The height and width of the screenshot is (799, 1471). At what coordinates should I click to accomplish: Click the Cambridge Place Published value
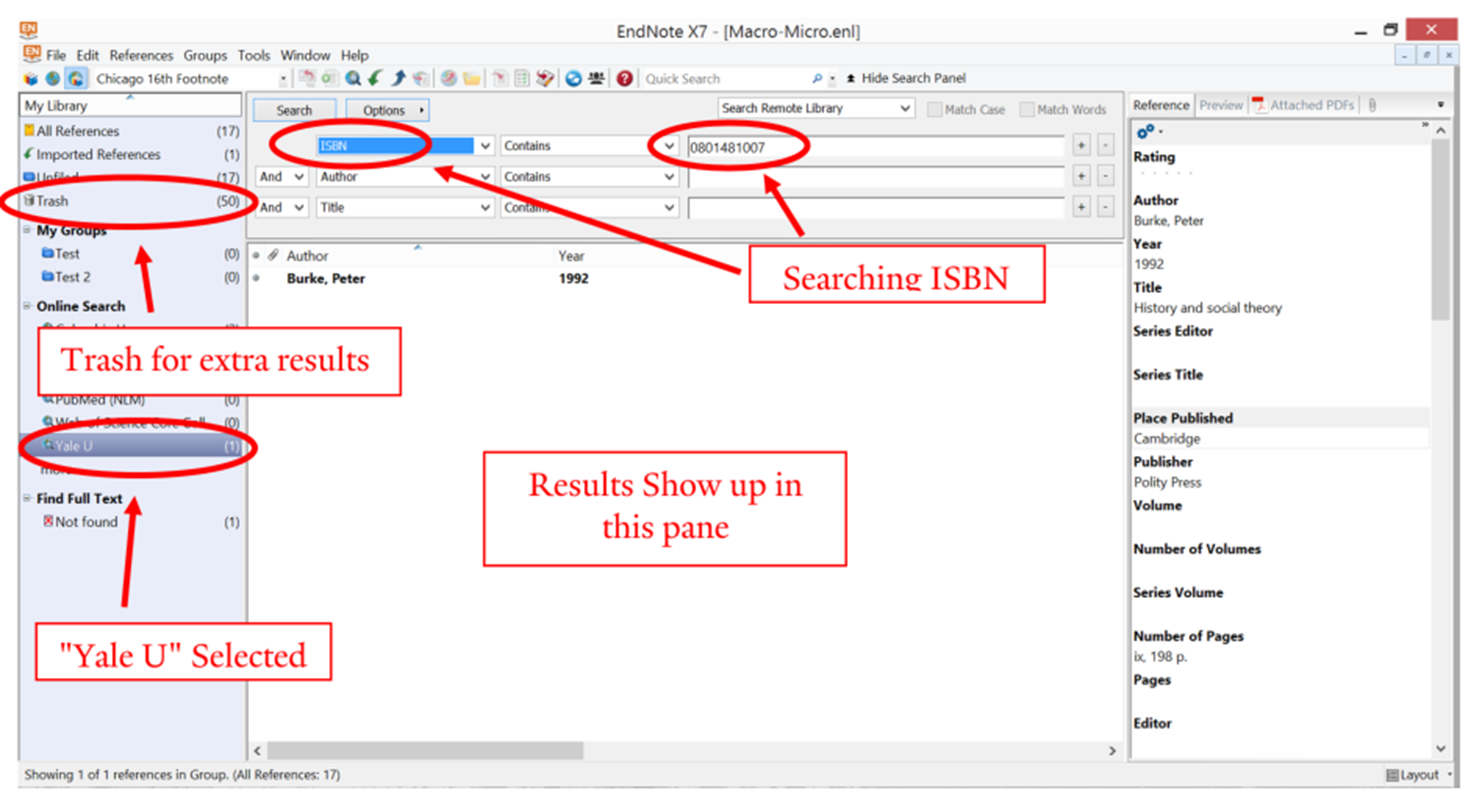[x=1167, y=439]
